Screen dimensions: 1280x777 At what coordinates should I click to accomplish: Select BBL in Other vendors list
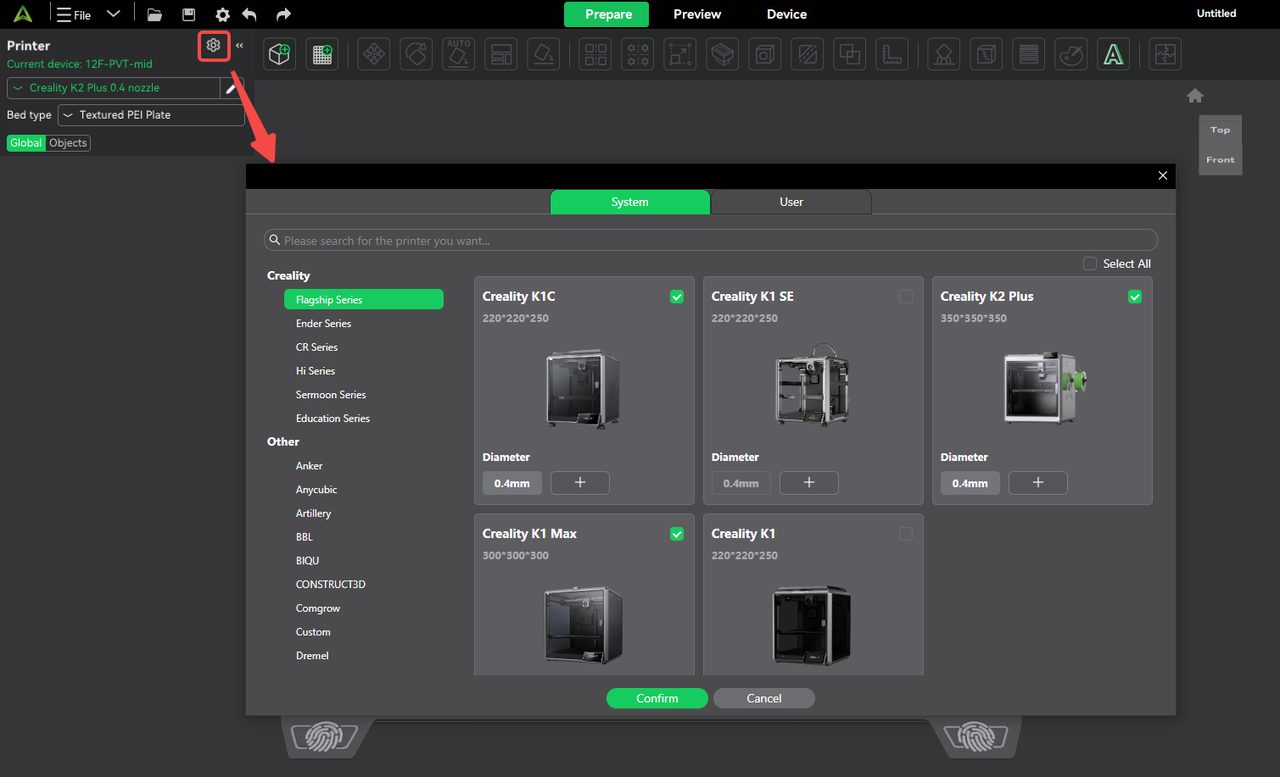[x=304, y=537]
